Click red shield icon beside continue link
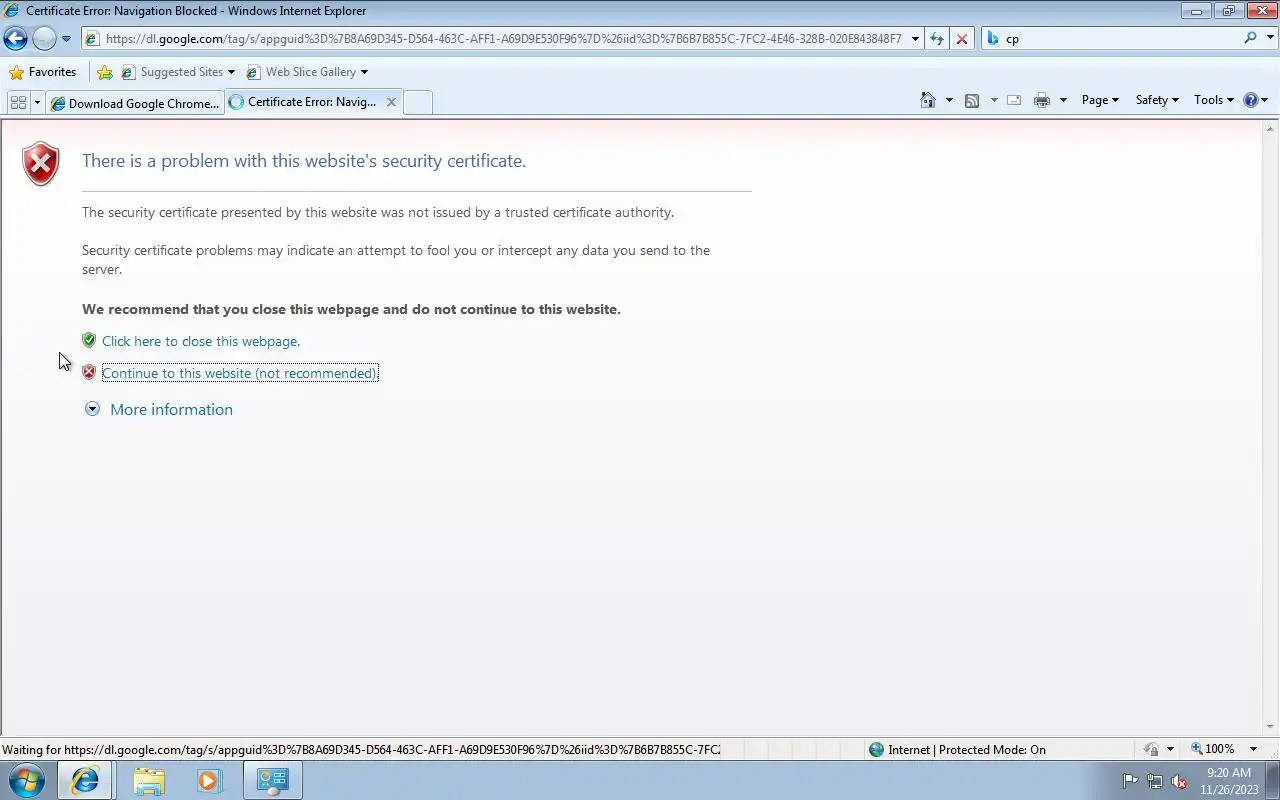This screenshot has height=800, width=1280. tap(89, 372)
